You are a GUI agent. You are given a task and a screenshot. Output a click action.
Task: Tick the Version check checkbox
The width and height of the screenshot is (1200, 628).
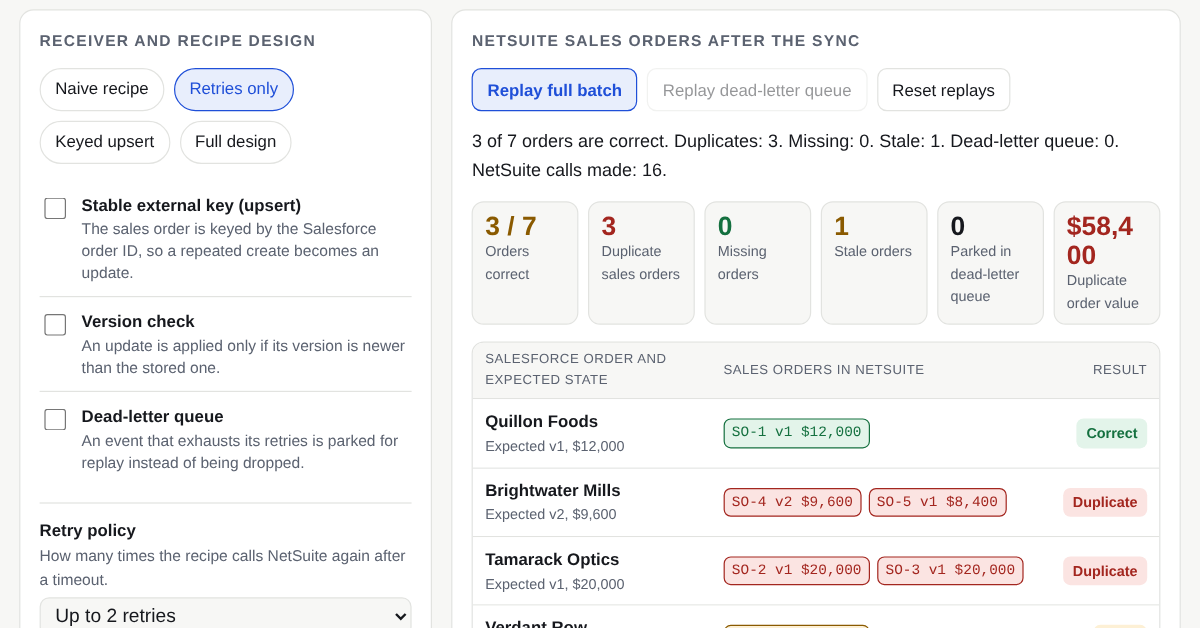point(55,324)
